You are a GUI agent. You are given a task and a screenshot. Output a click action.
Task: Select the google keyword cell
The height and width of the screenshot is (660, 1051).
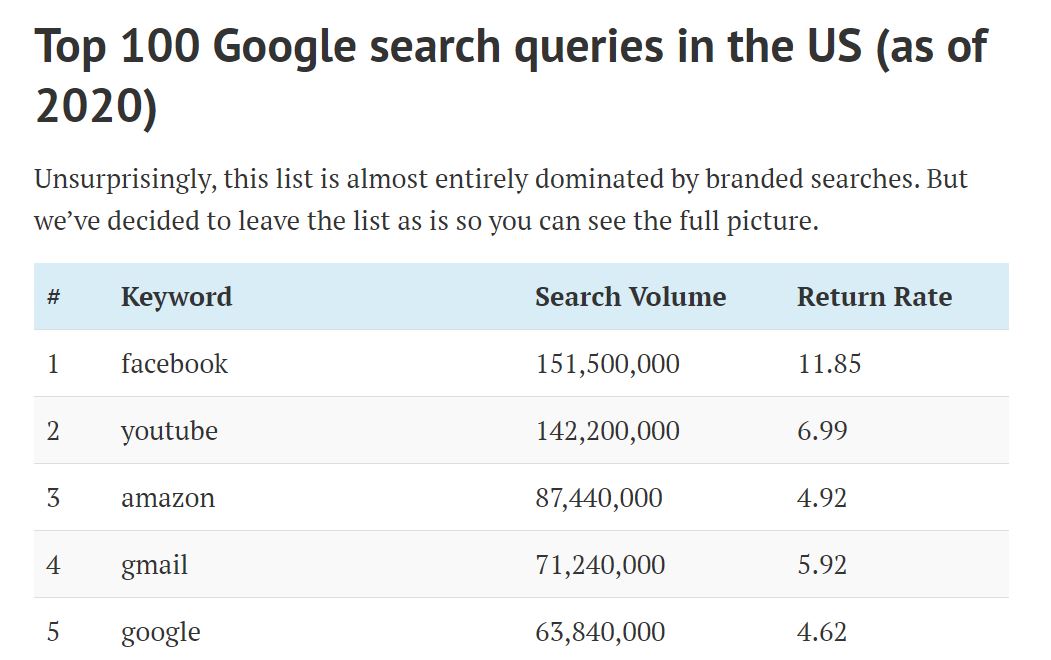coord(161,632)
